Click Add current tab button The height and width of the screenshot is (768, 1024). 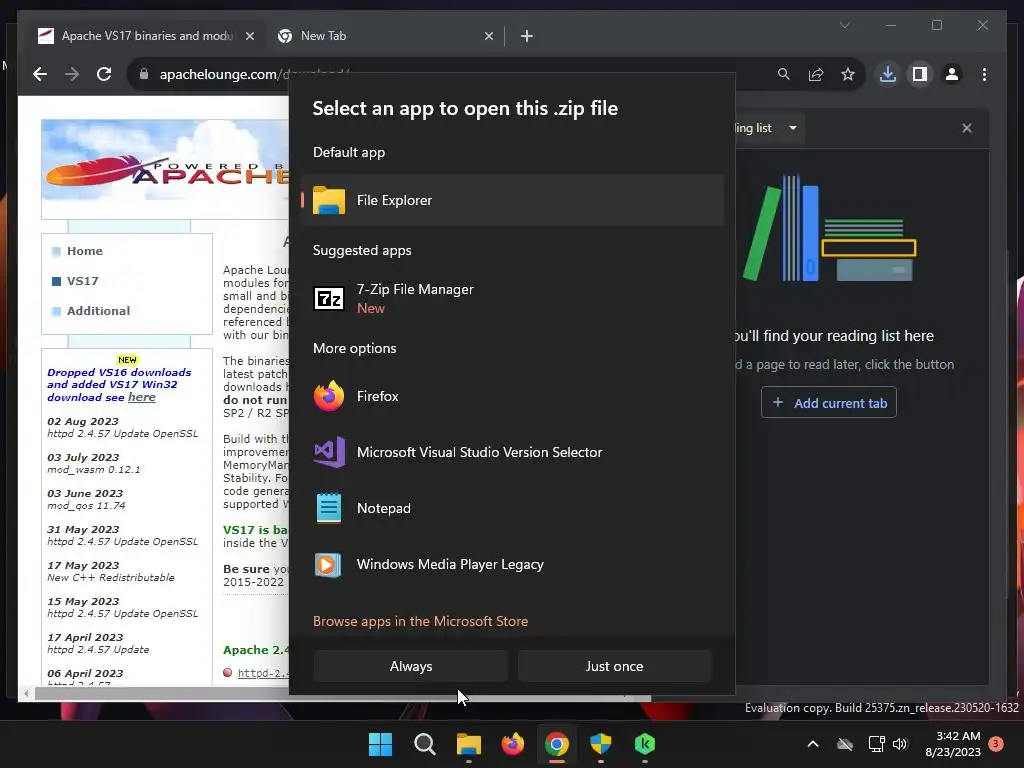(829, 403)
